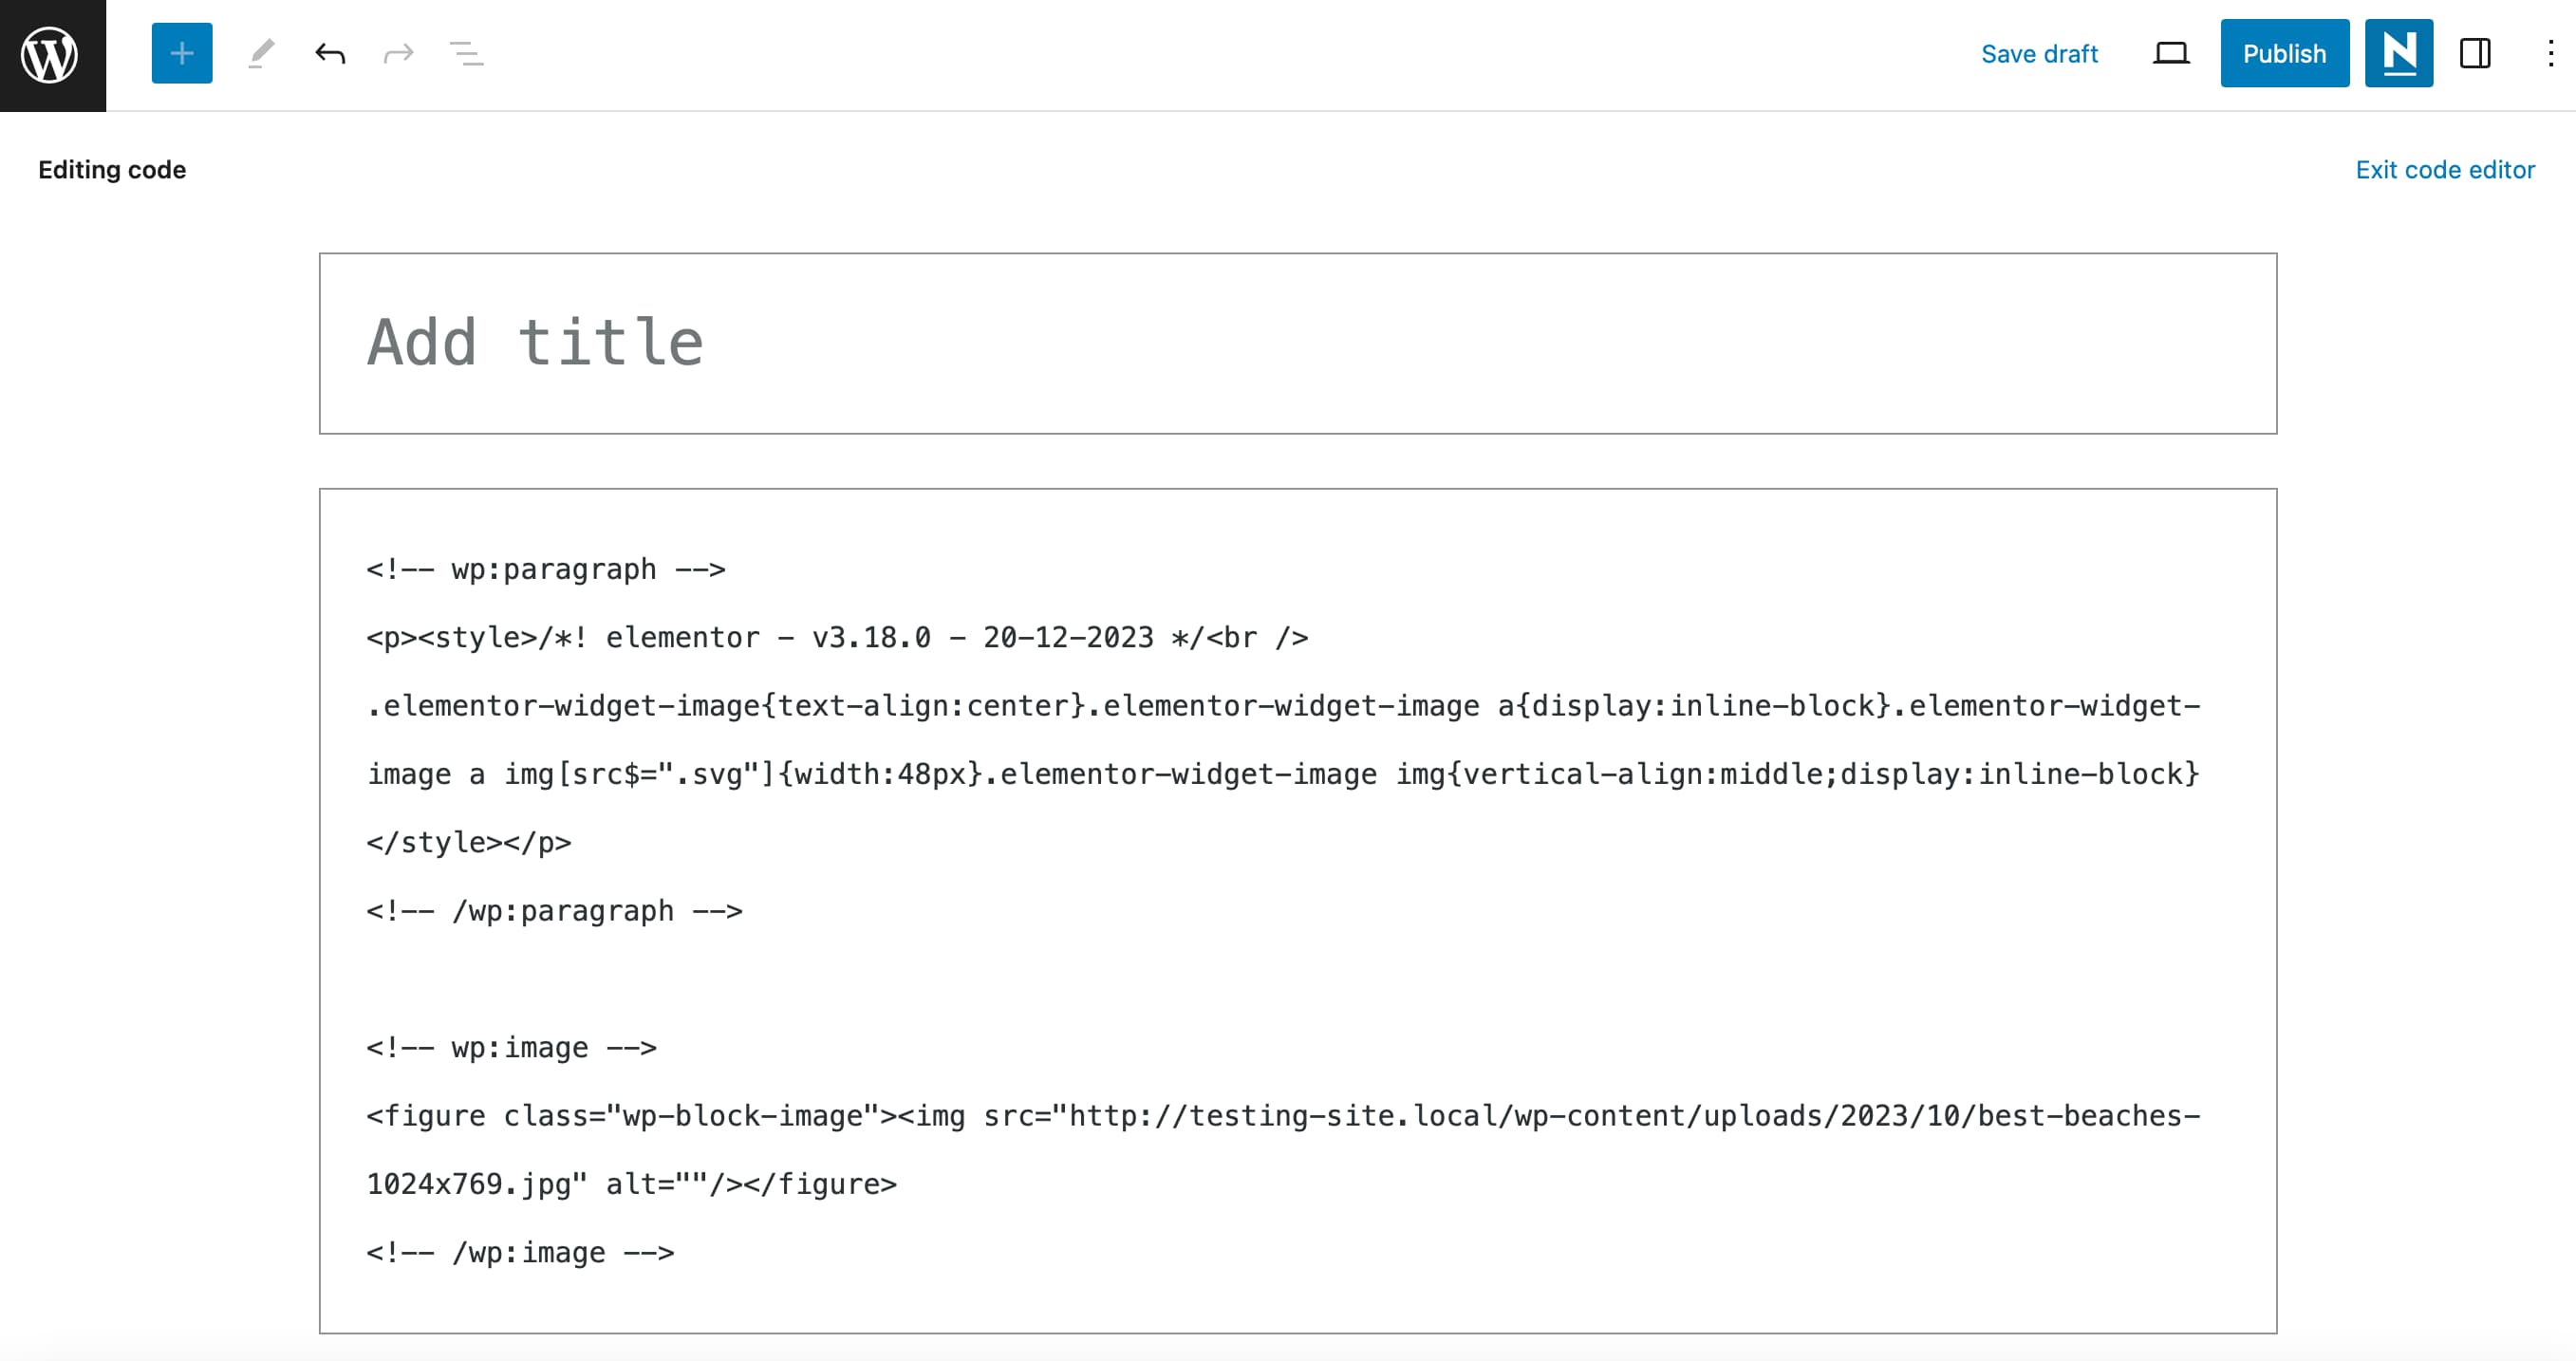Open preview viewport options
2576x1361 pixels.
2171,53
